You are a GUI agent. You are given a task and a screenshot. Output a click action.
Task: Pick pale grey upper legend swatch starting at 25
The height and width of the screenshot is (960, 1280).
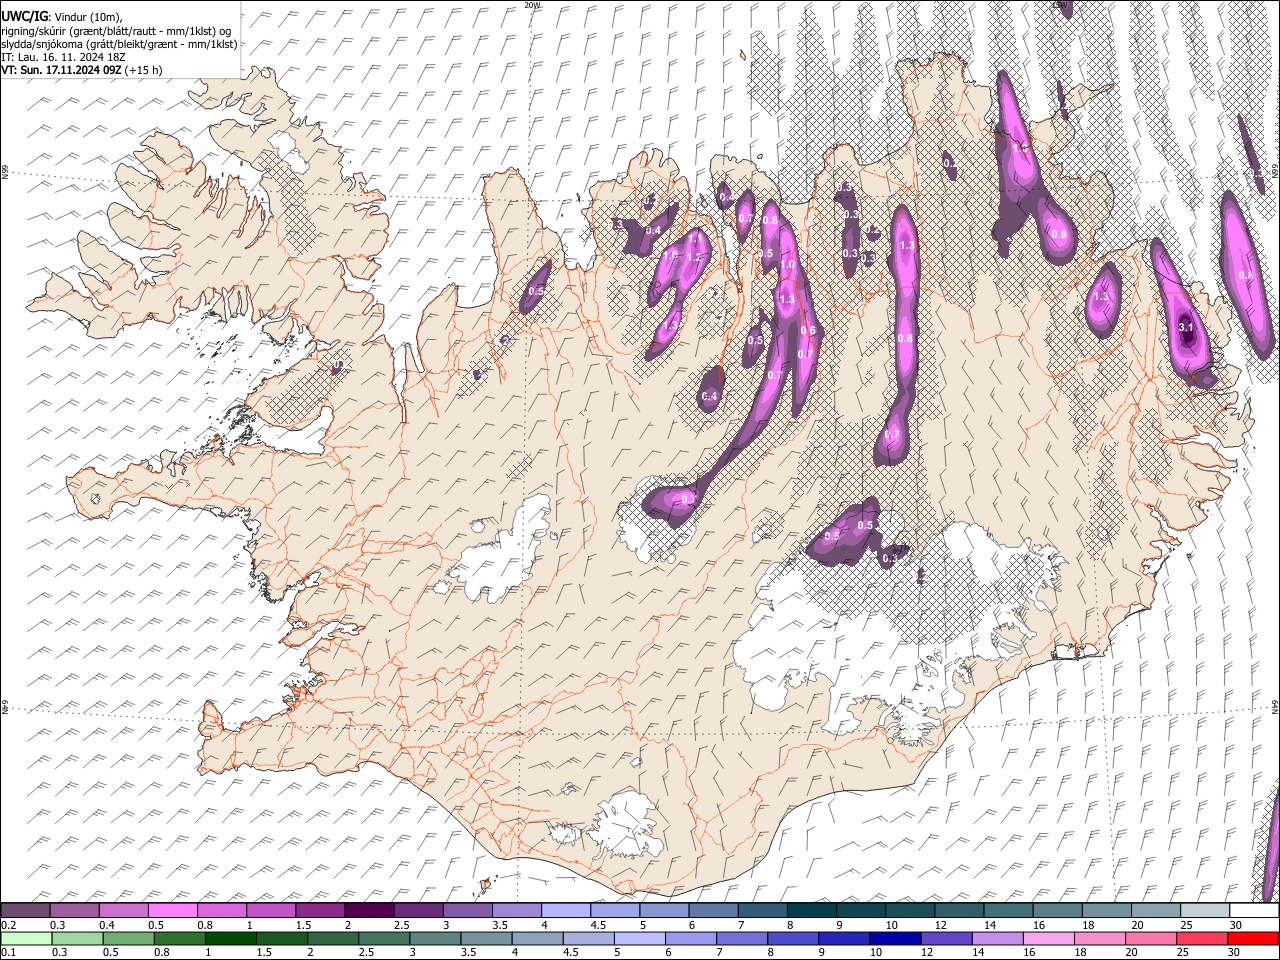coord(1203,911)
